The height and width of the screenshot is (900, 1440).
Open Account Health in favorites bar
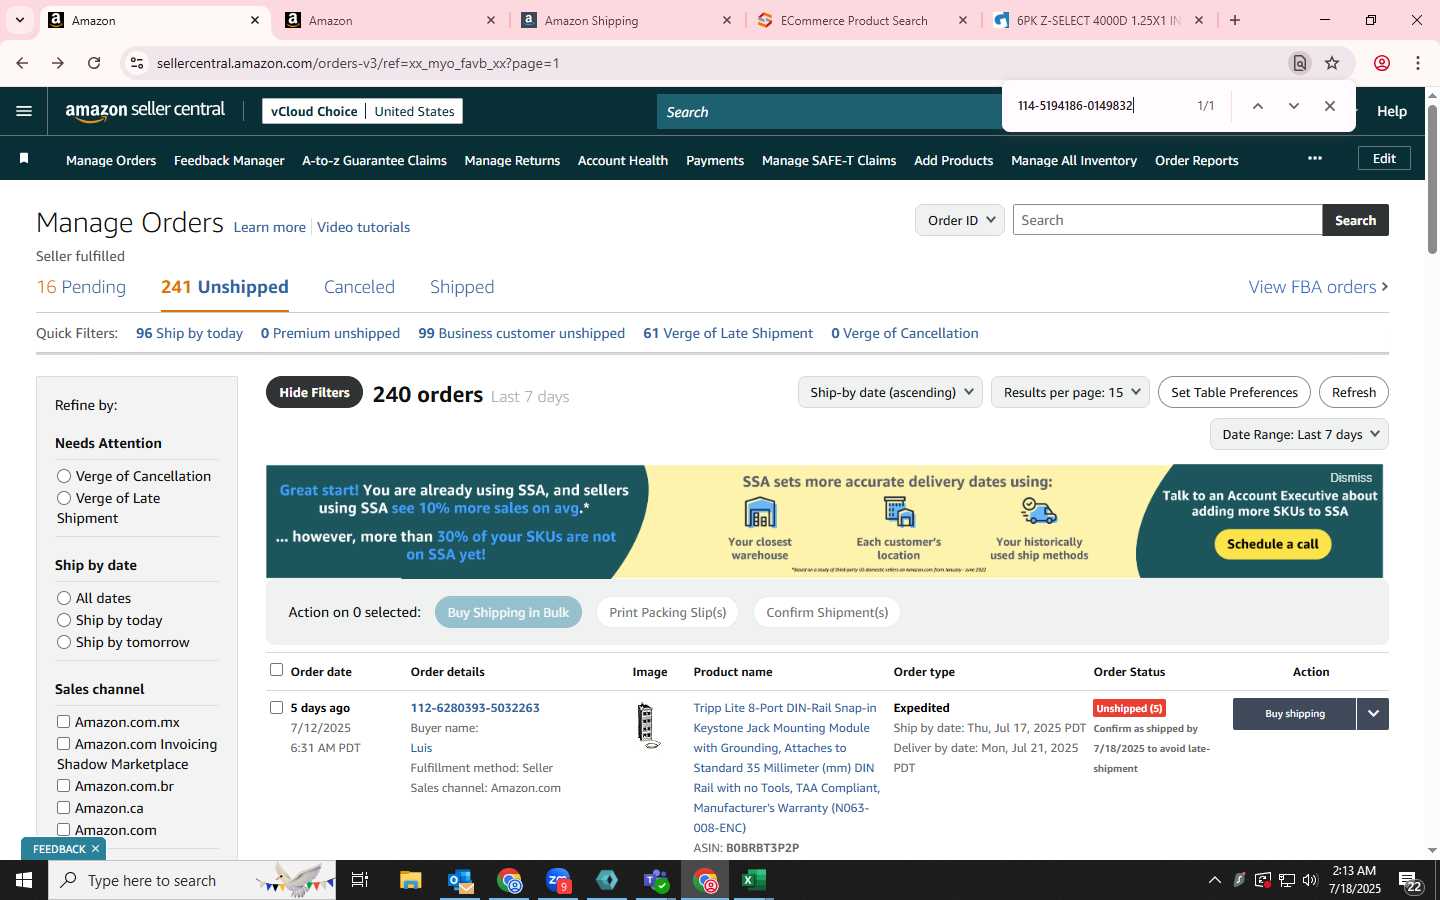(x=623, y=160)
